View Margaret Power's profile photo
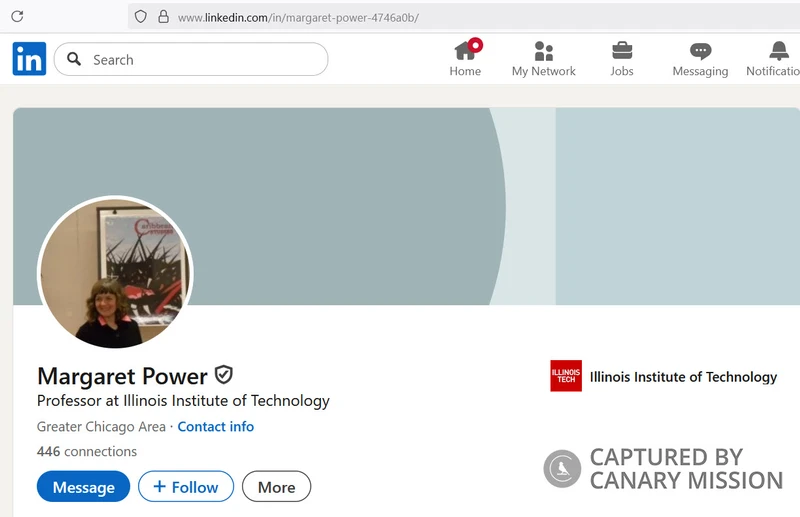This screenshot has height=517, width=800. tap(115, 273)
